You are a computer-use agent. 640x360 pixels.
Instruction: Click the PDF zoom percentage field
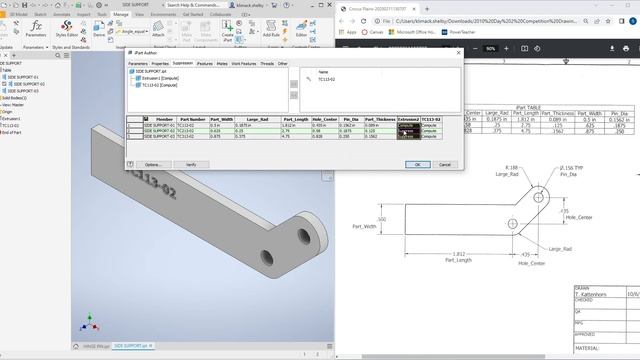[491, 49]
